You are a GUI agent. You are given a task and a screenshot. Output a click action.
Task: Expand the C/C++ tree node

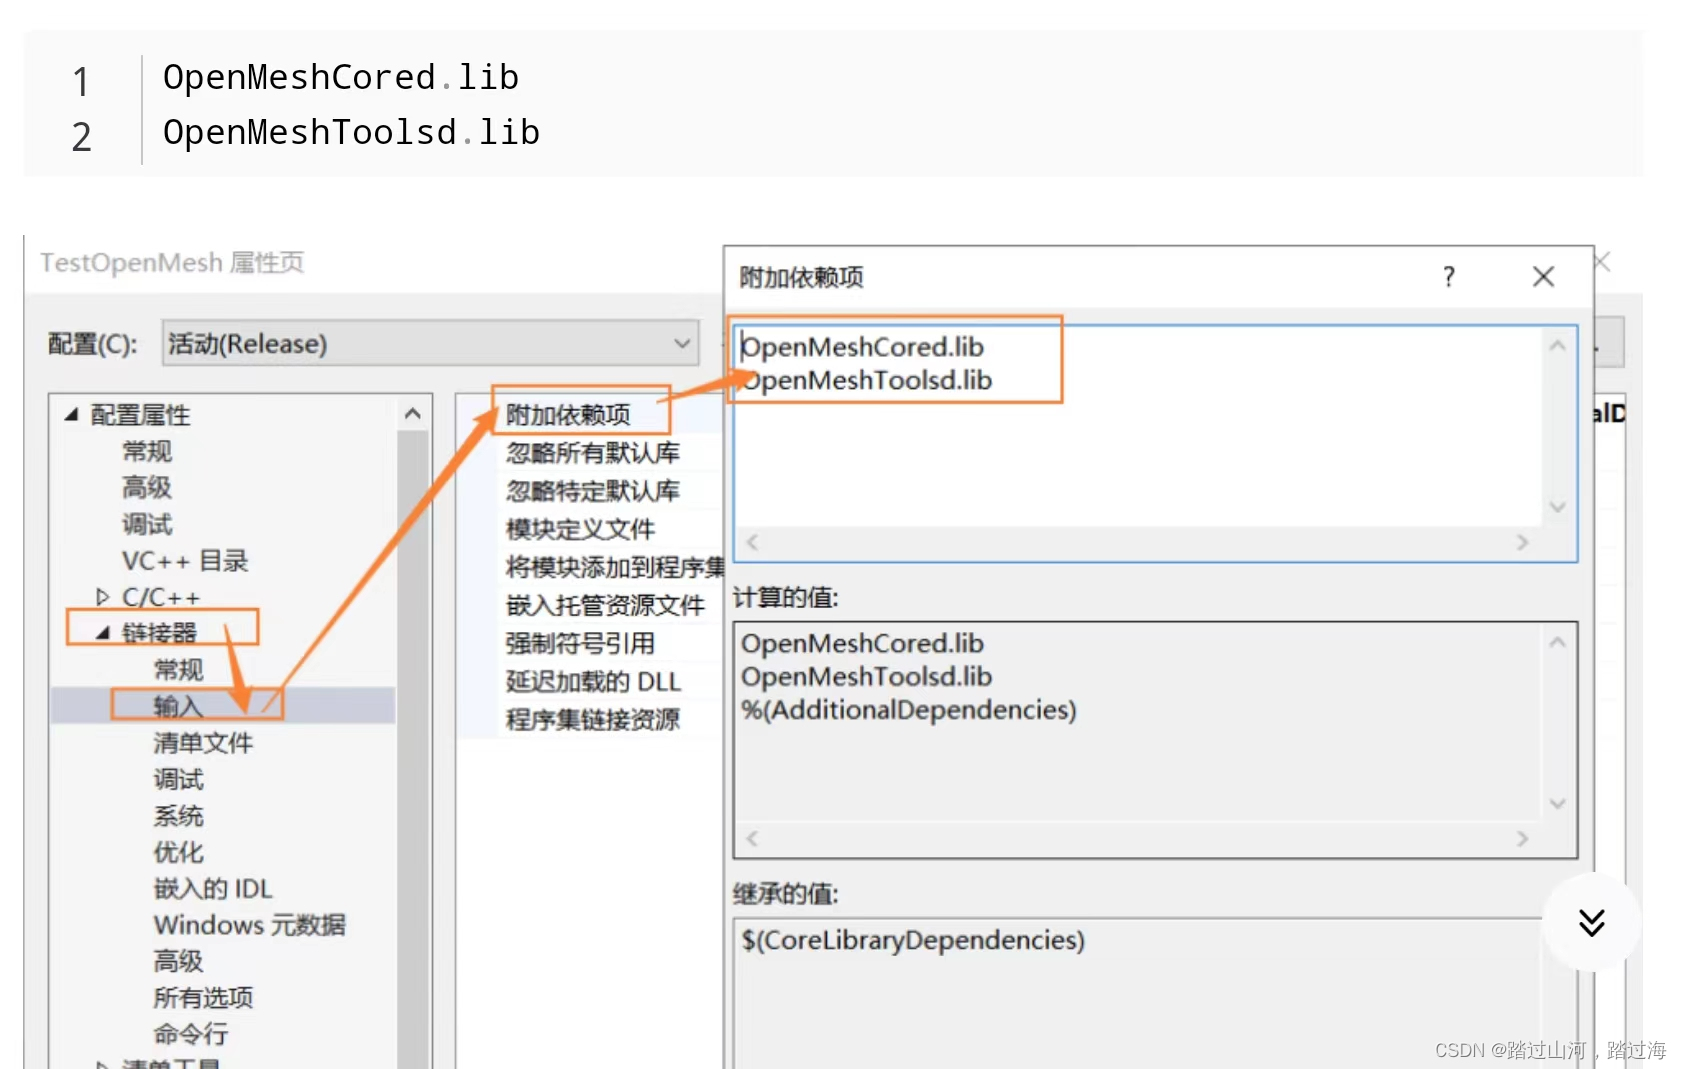tap(103, 596)
